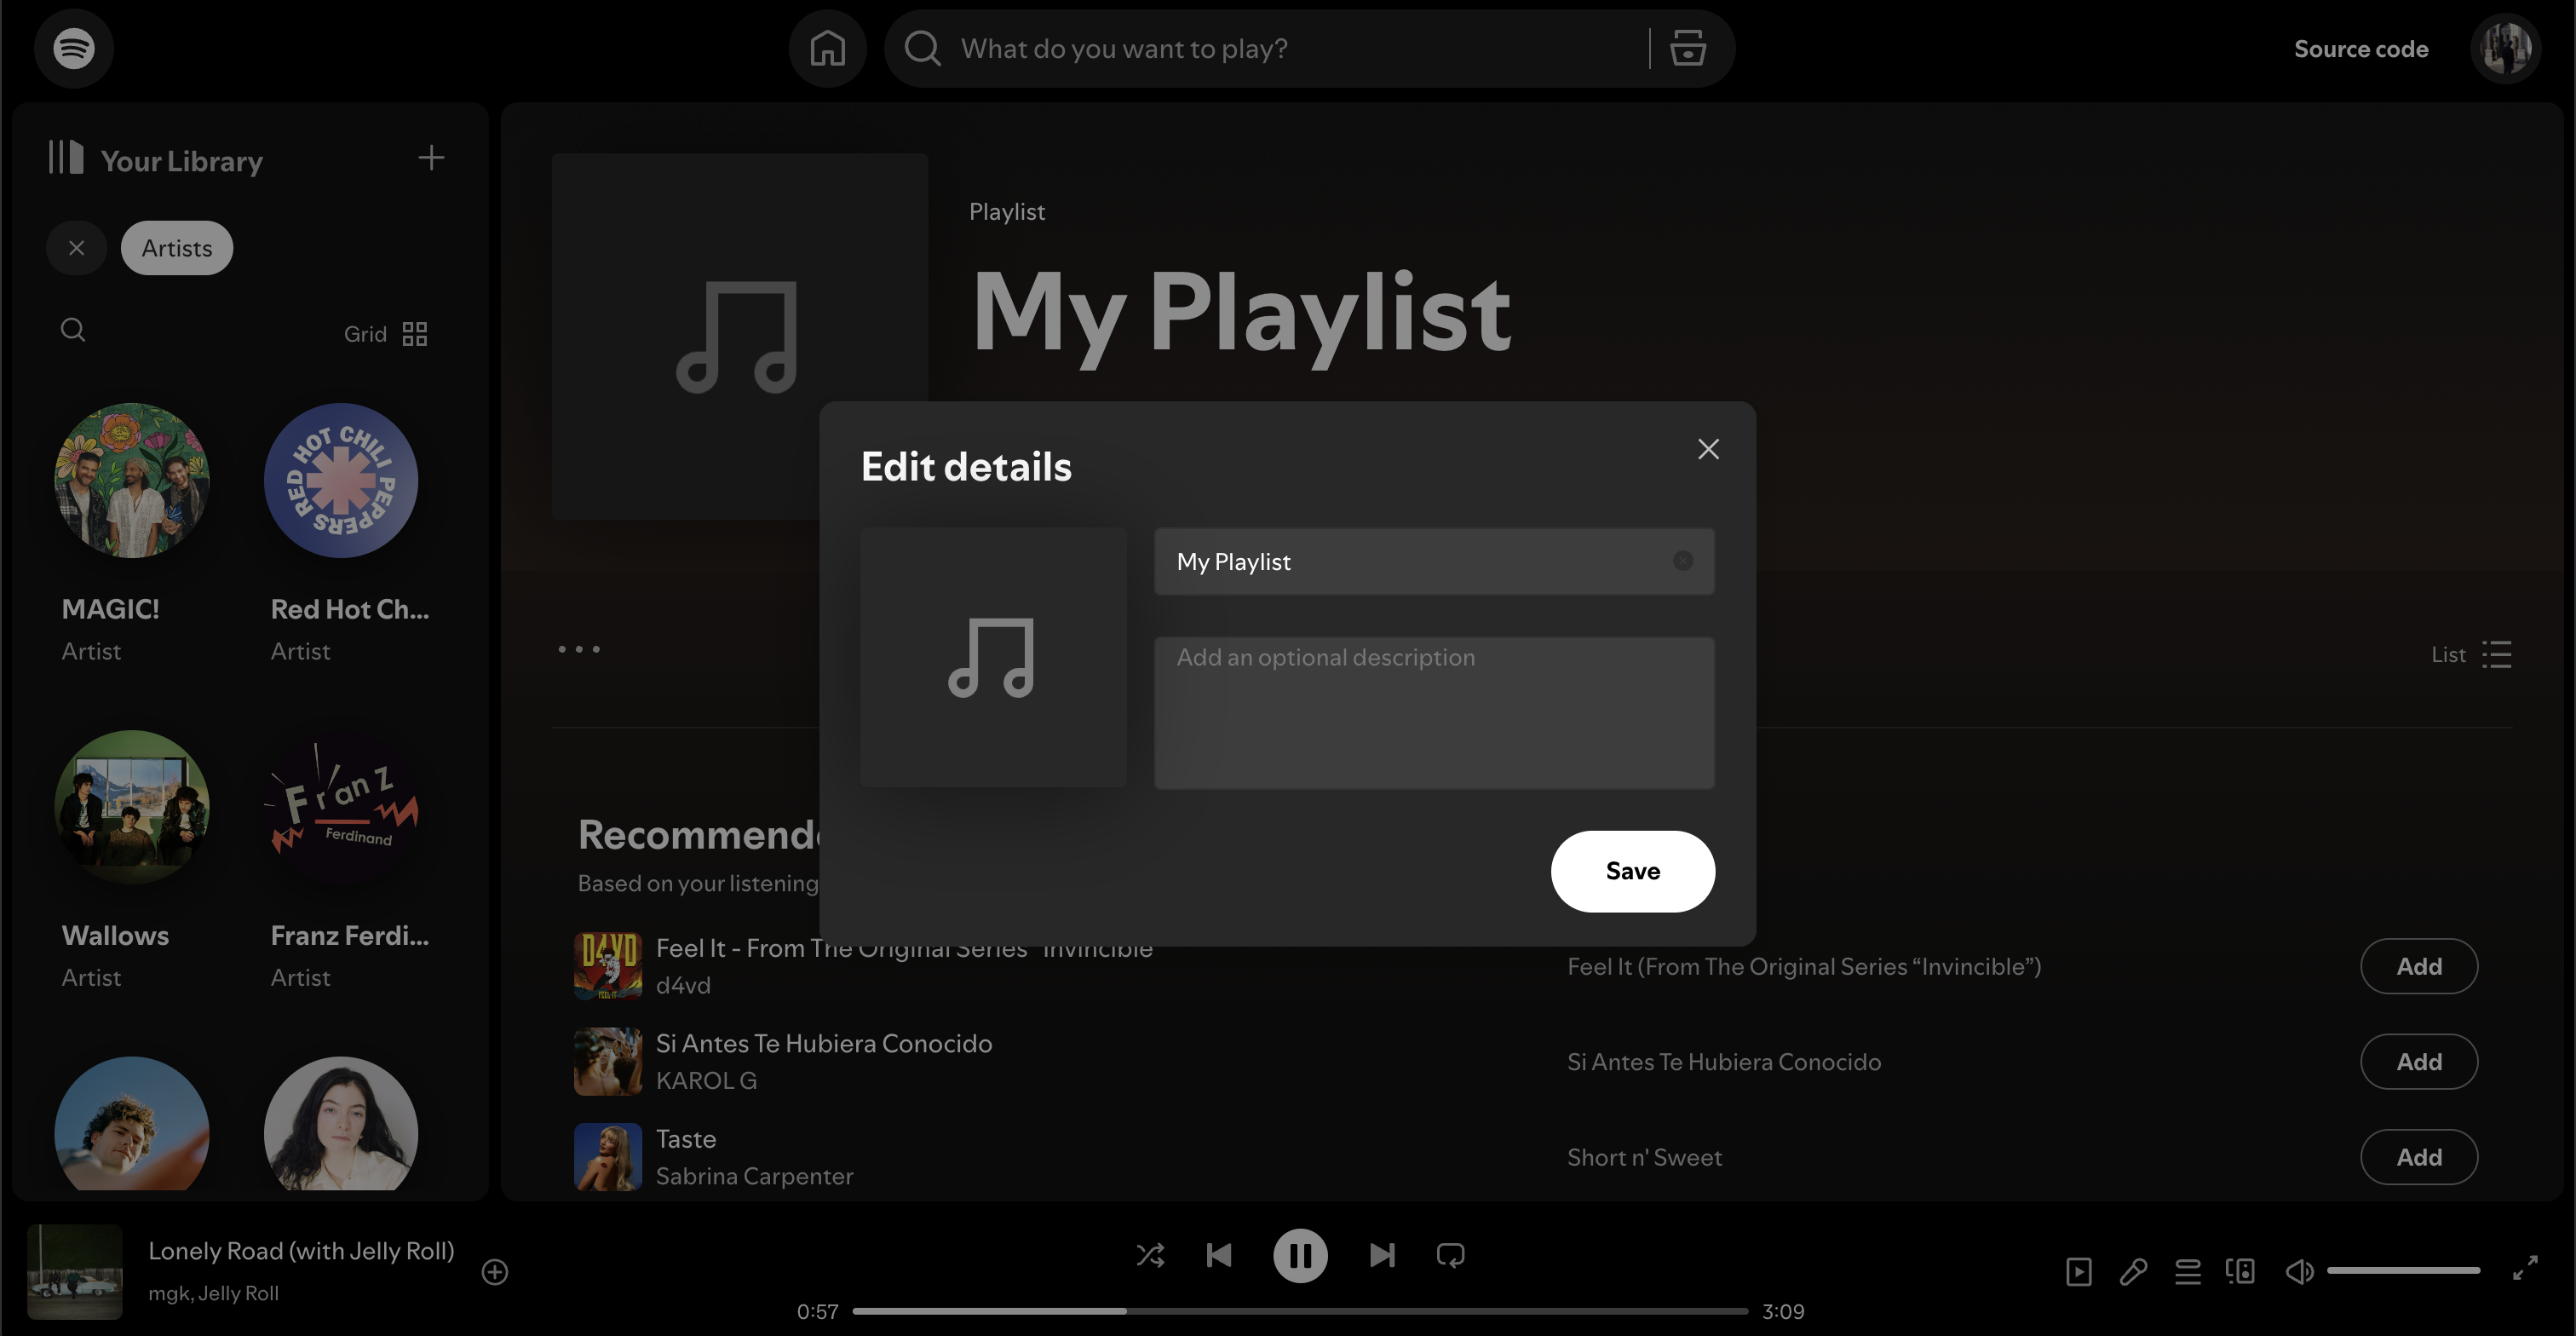Toggle repeat mode
Screen dimensions: 2576x1336
pos(1450,1255)
